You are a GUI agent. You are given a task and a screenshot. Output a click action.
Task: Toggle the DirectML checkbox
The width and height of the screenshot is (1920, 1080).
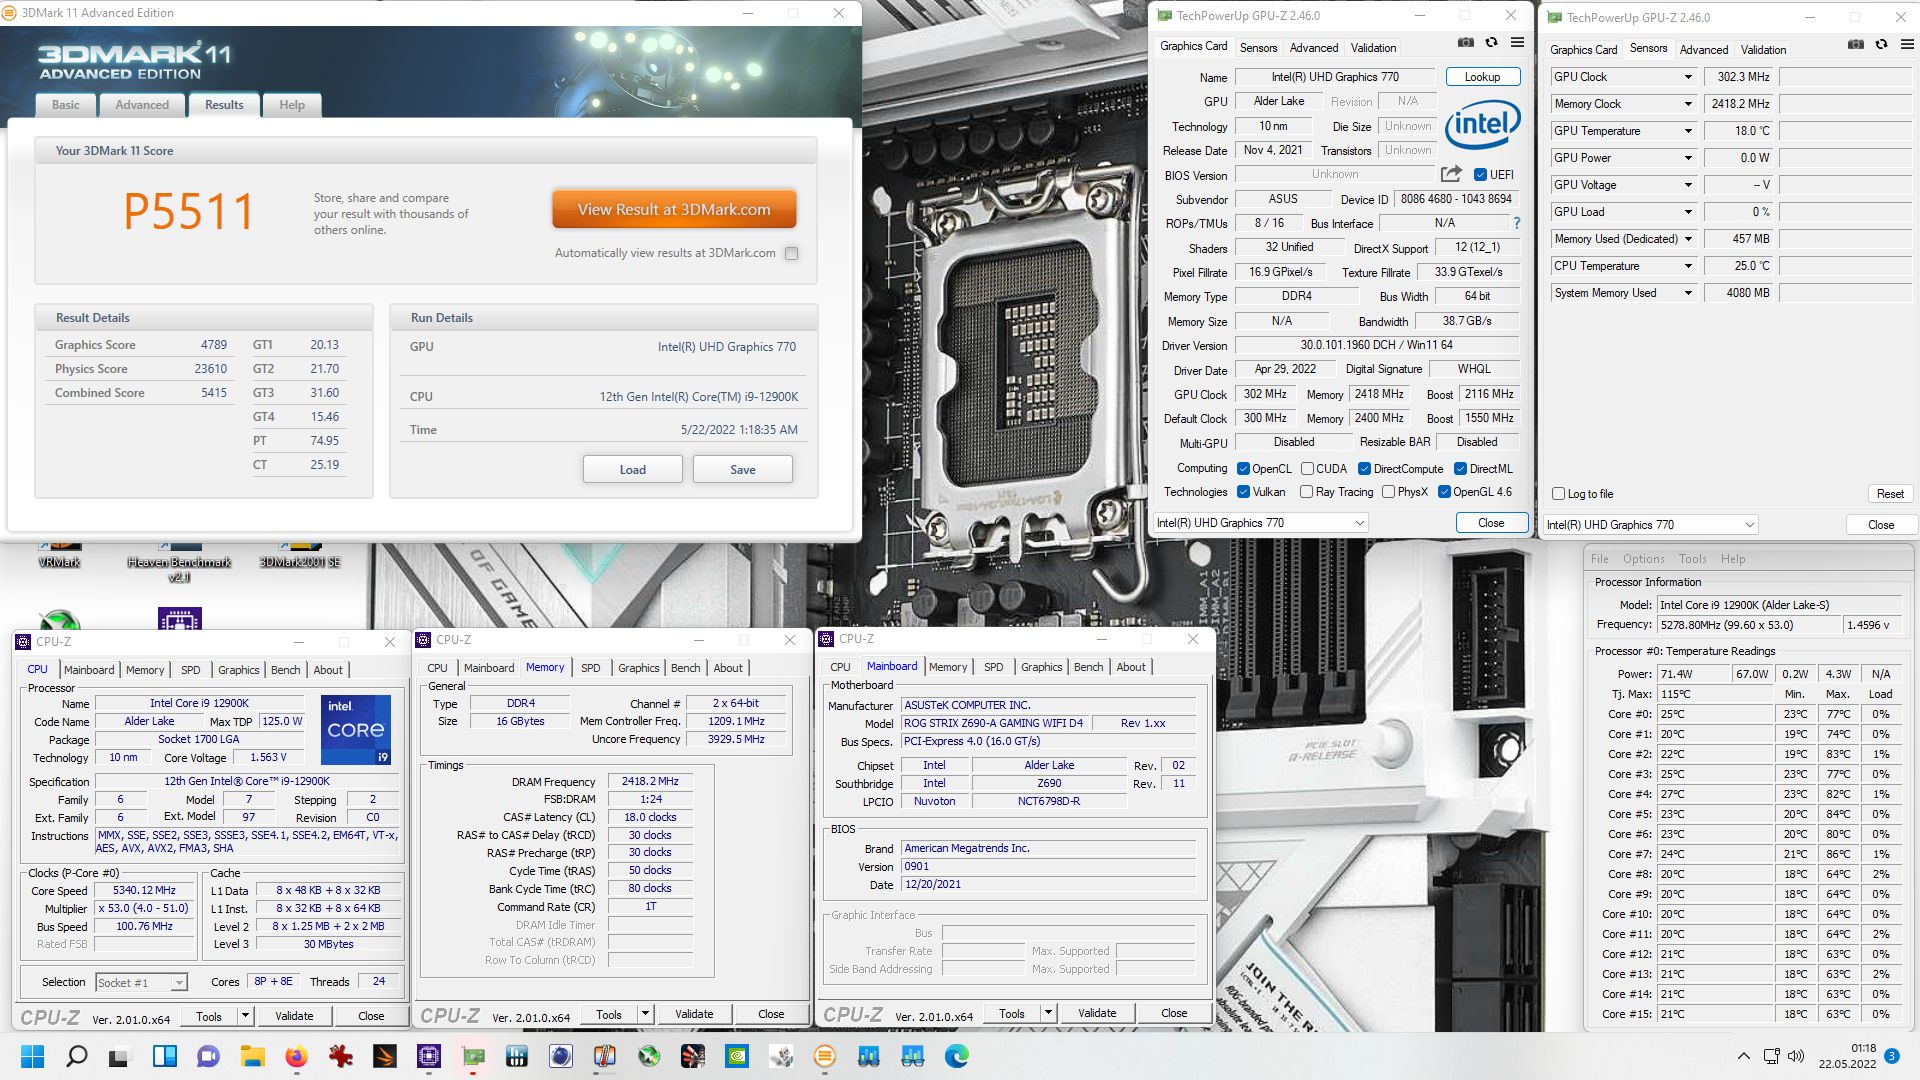[1460, 468]
